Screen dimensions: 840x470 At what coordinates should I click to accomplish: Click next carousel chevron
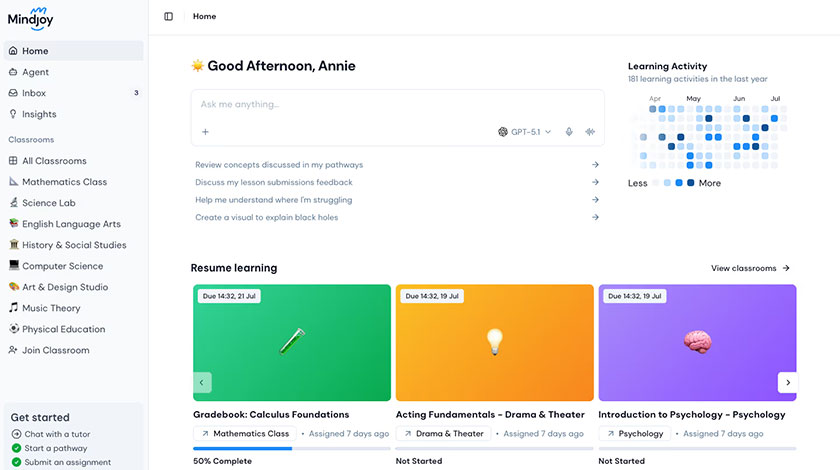click(788, 383)
